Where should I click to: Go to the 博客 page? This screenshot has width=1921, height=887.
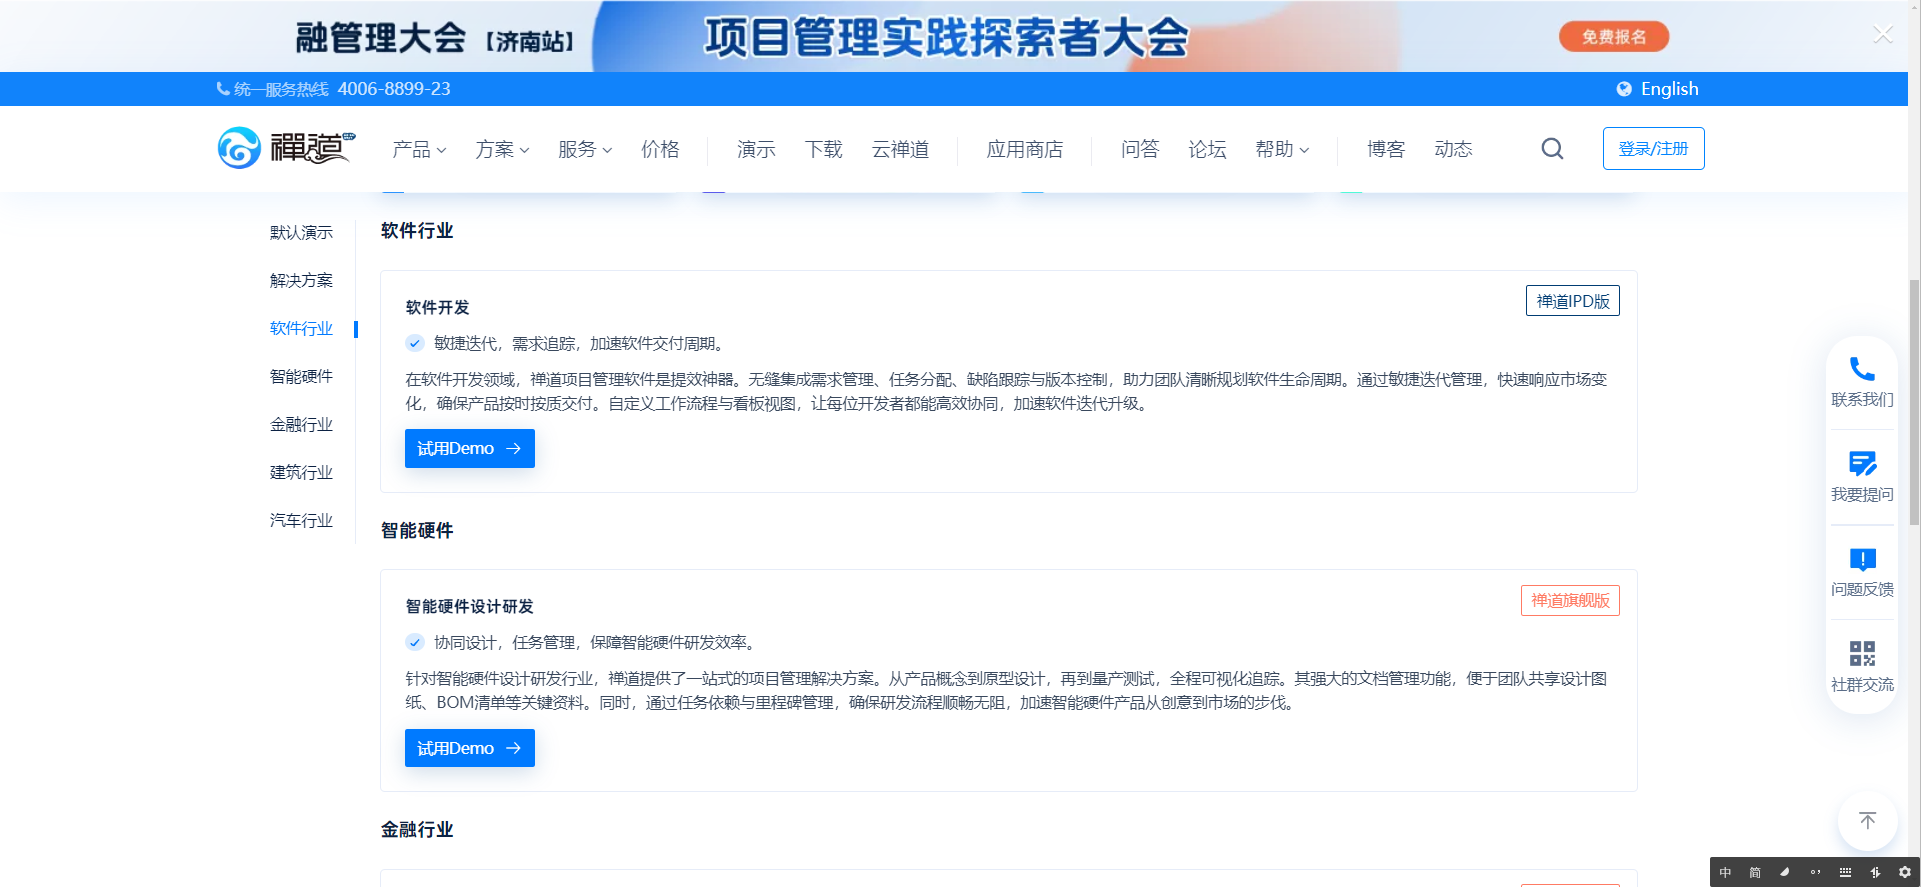coord(1386,149)
